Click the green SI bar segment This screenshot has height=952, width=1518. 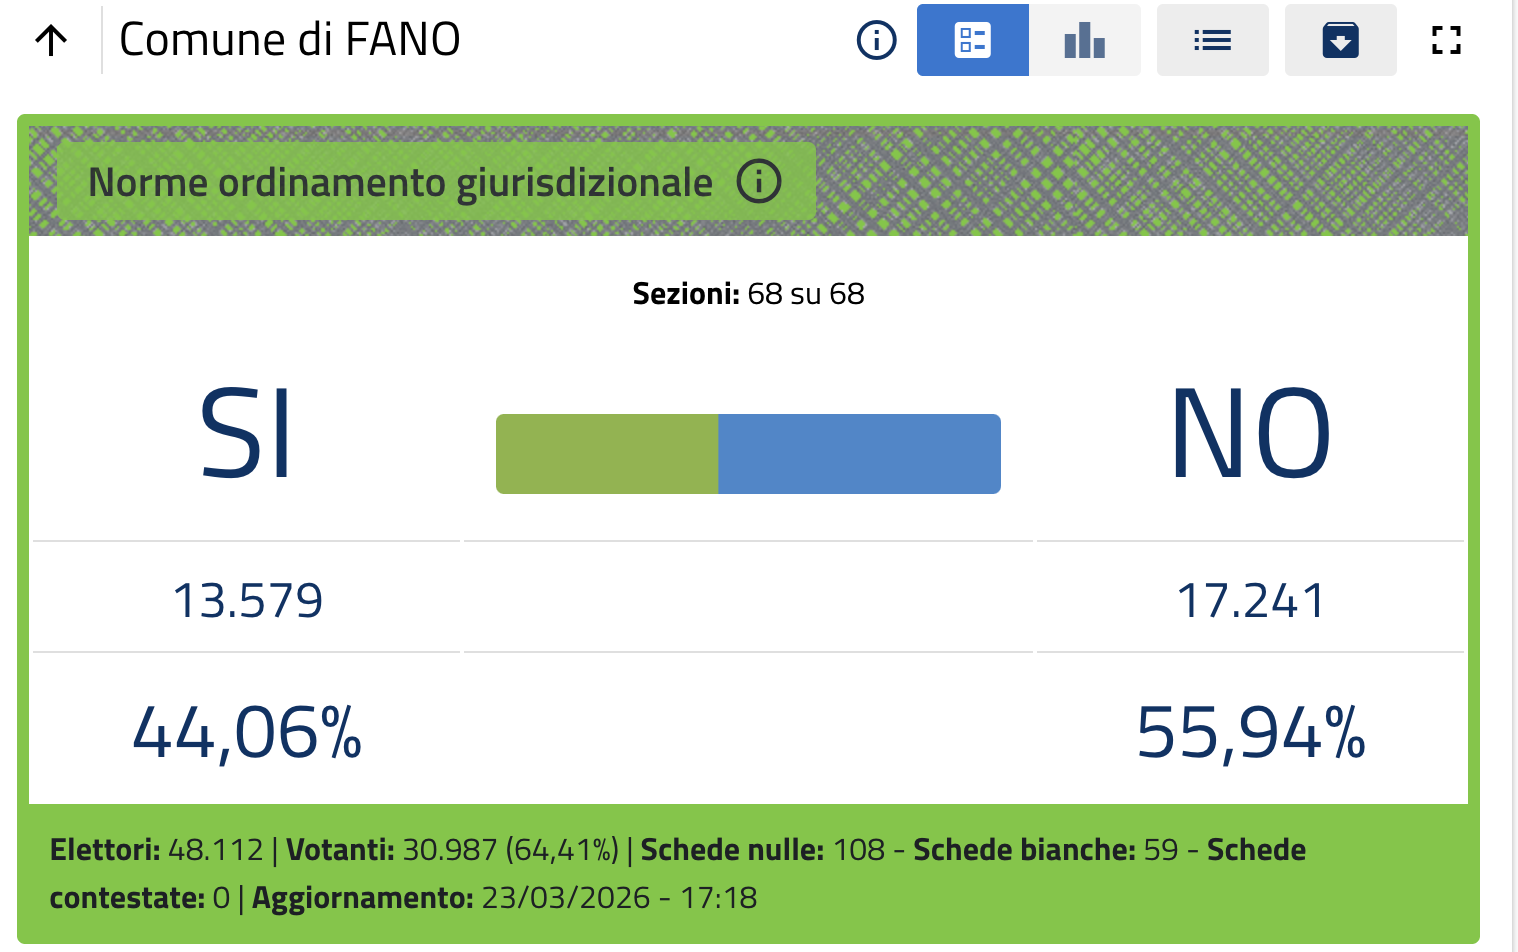pos(607,454)
